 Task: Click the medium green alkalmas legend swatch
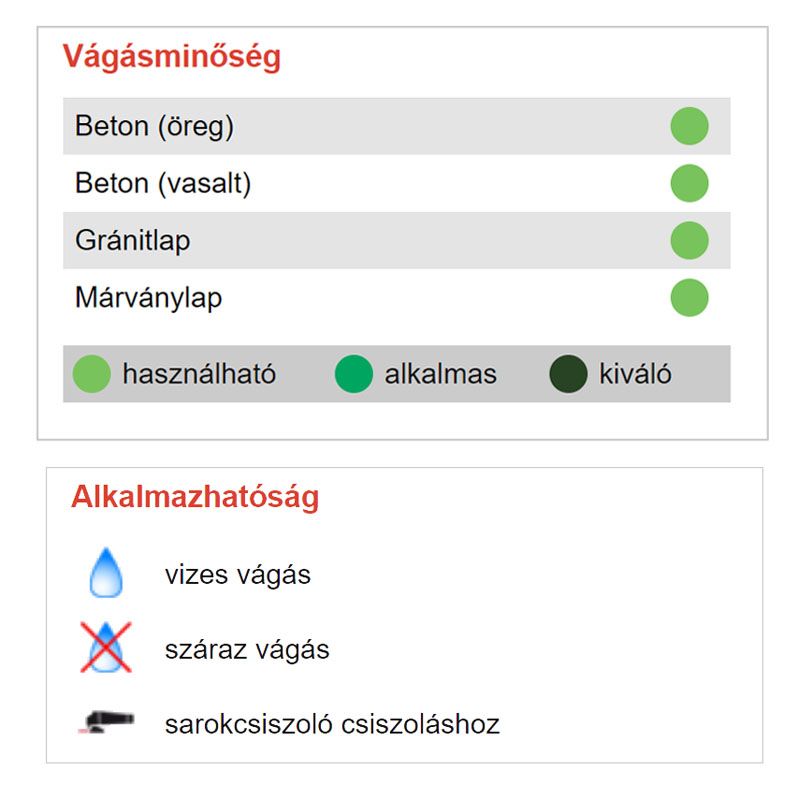pyautogui.click(x=353, y=374)
